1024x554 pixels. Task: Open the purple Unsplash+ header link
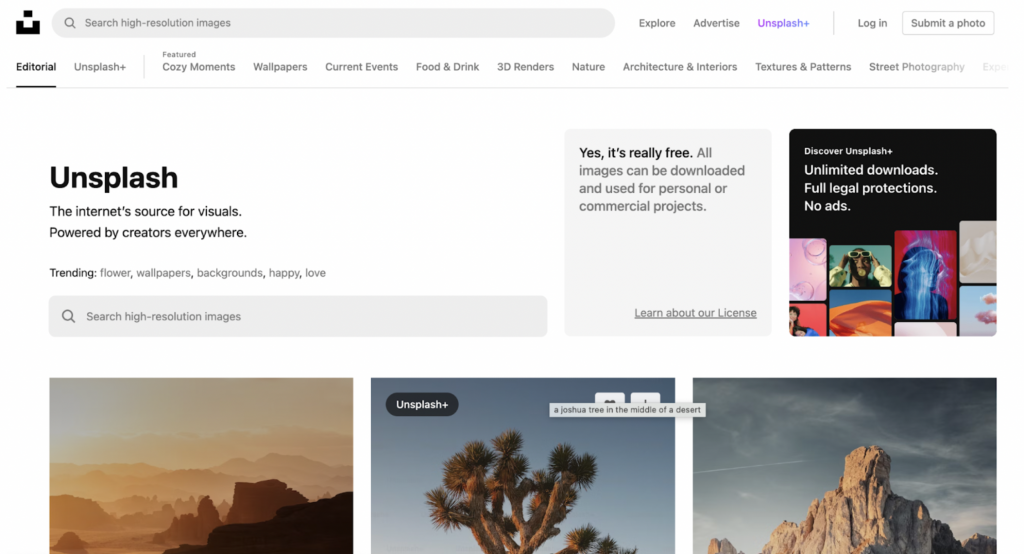pyautogui.click(x=783, y=23)
